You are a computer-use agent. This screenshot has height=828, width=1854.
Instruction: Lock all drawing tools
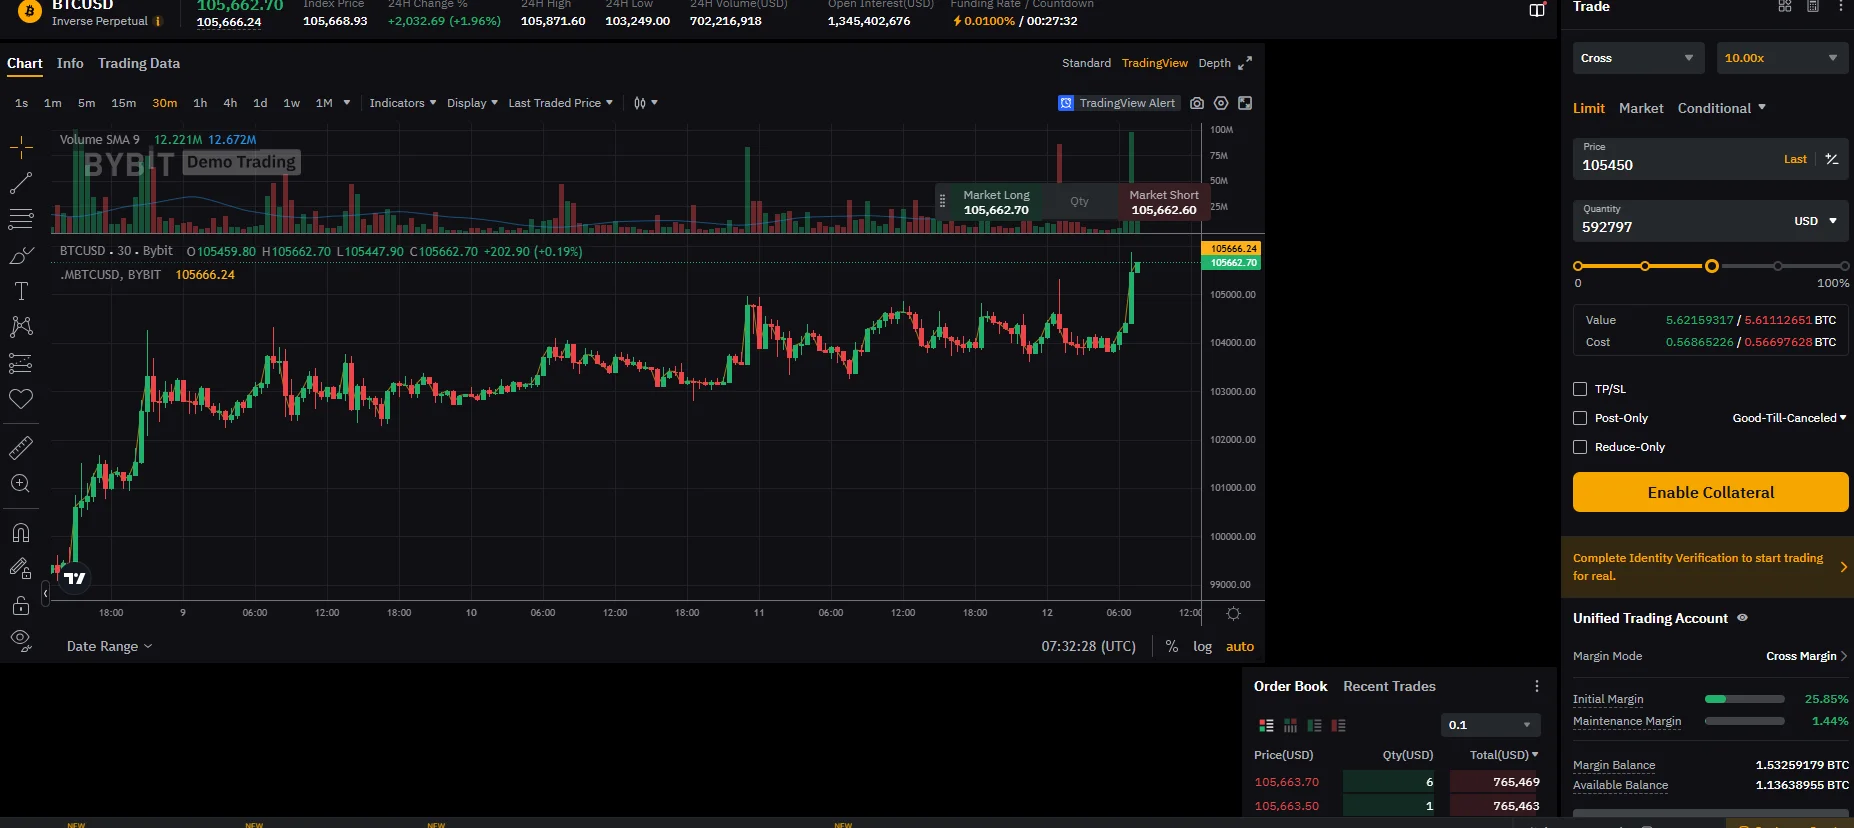21,605
